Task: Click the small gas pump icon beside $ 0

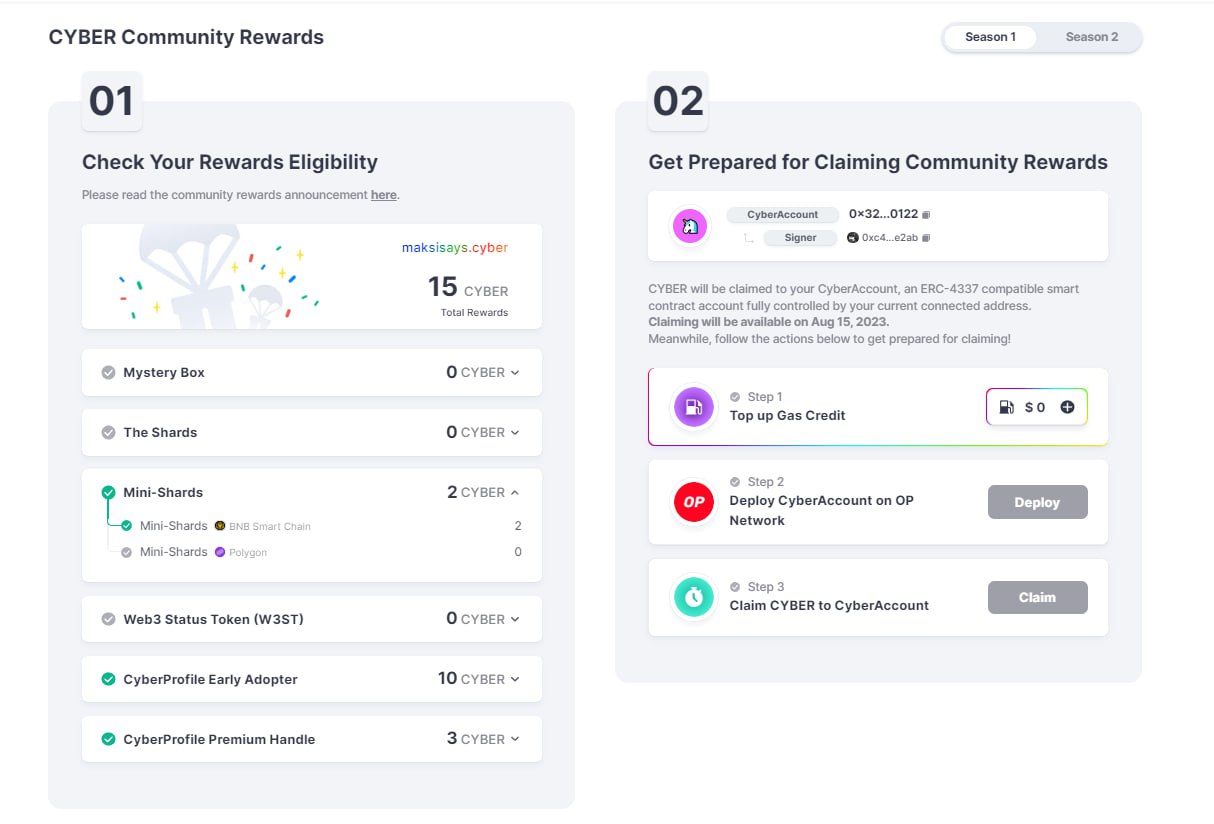Action: (x=1005, y=407)
